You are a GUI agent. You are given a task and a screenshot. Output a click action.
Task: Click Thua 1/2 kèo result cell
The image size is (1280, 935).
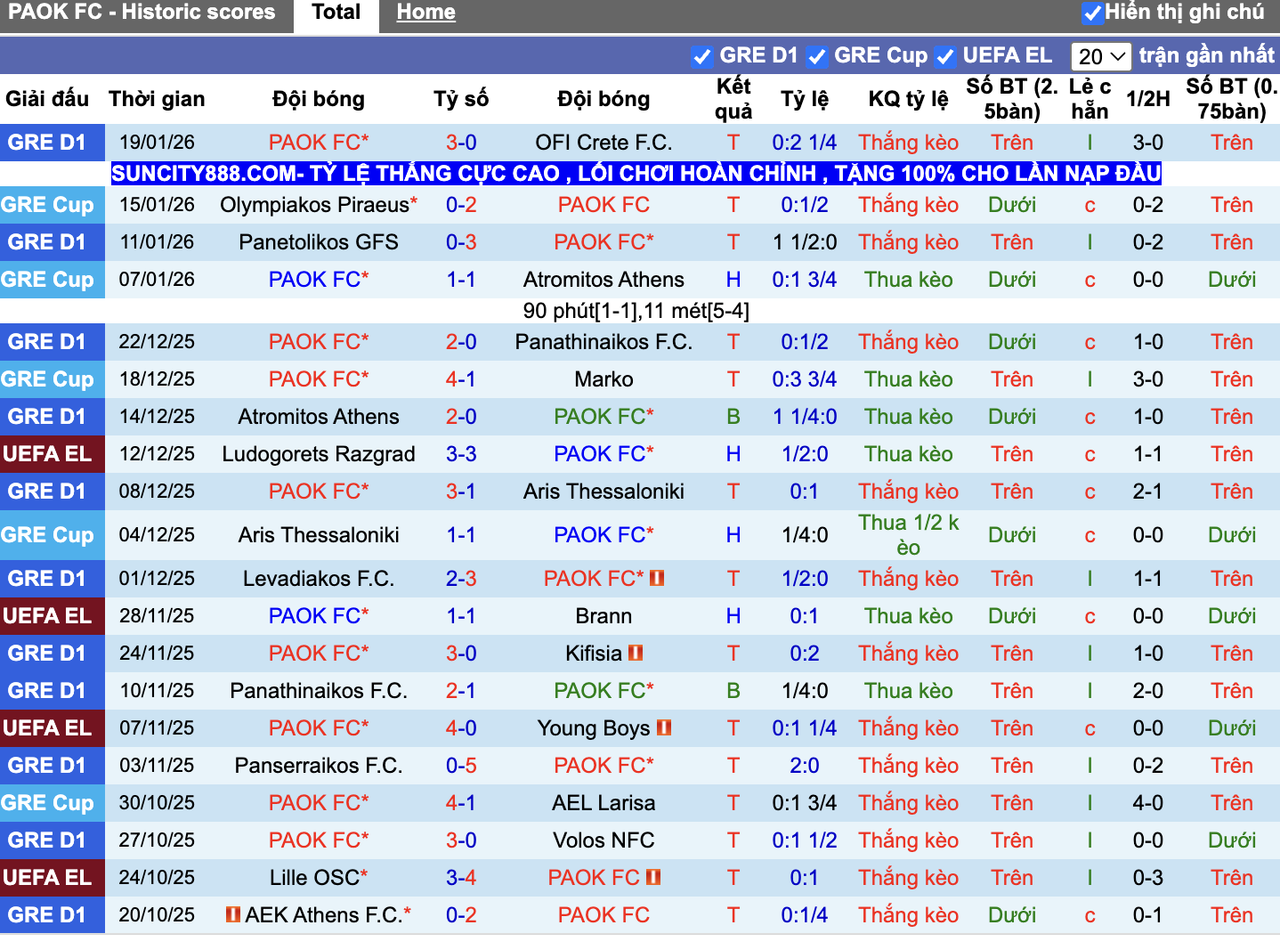(x=909, y=535)
